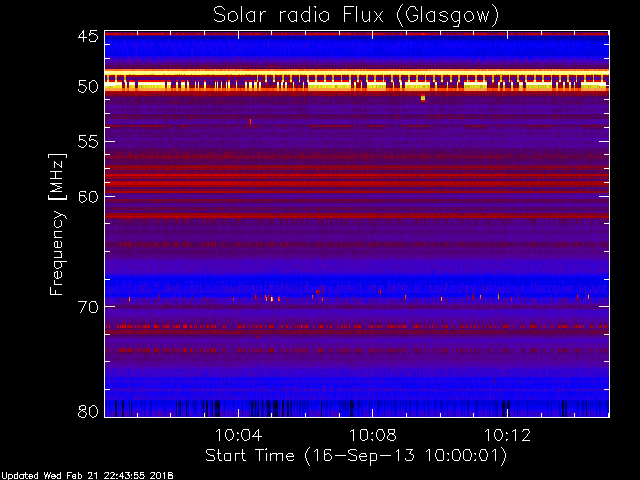The width and height of the screenshot is (640, 480).
Task: Select the "80" frequency tick label
Action: click(88, 411)
